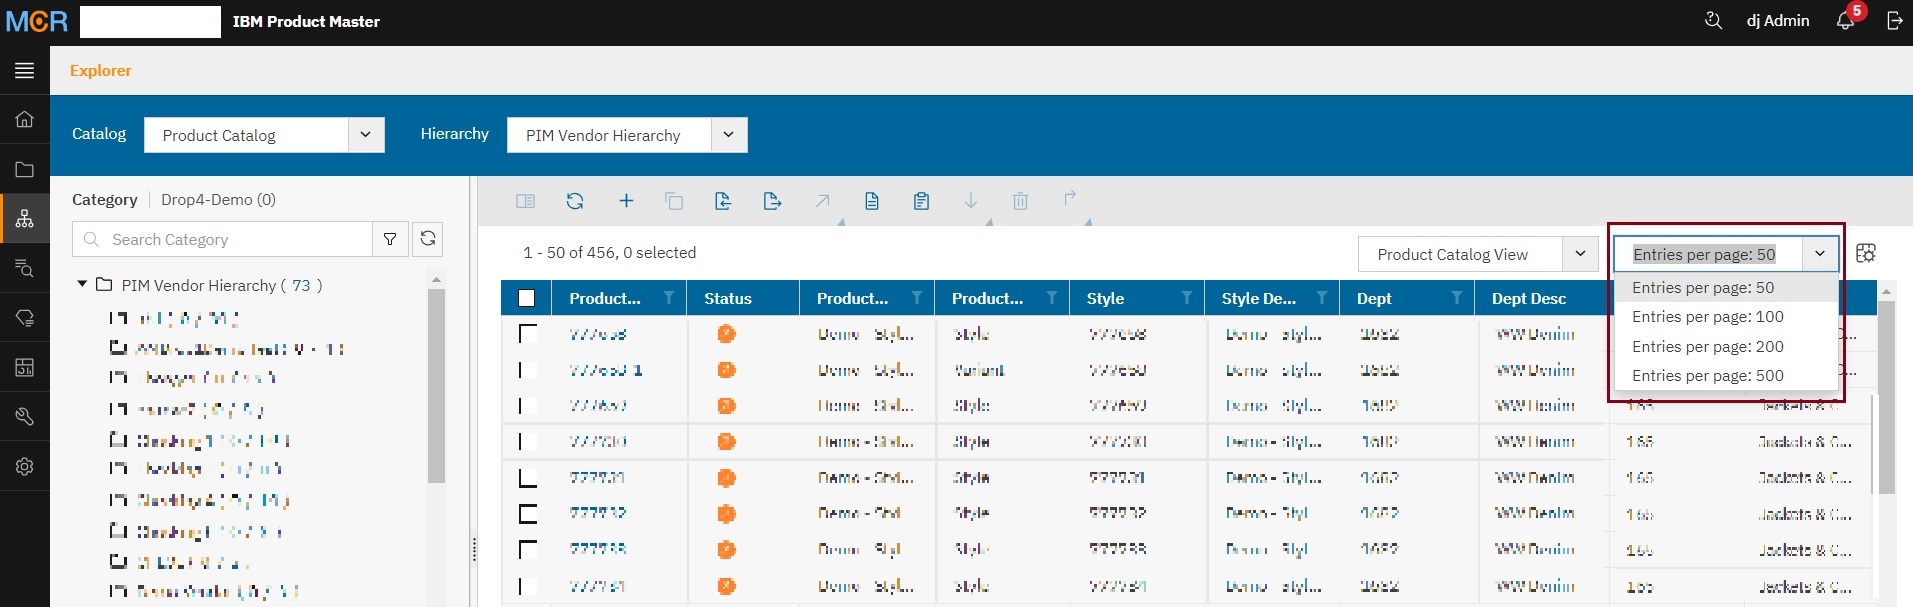Image resolution: width=1913 pixels, height=607 pixels.
Task: Click the Style column header
Action: (1106, 298)
